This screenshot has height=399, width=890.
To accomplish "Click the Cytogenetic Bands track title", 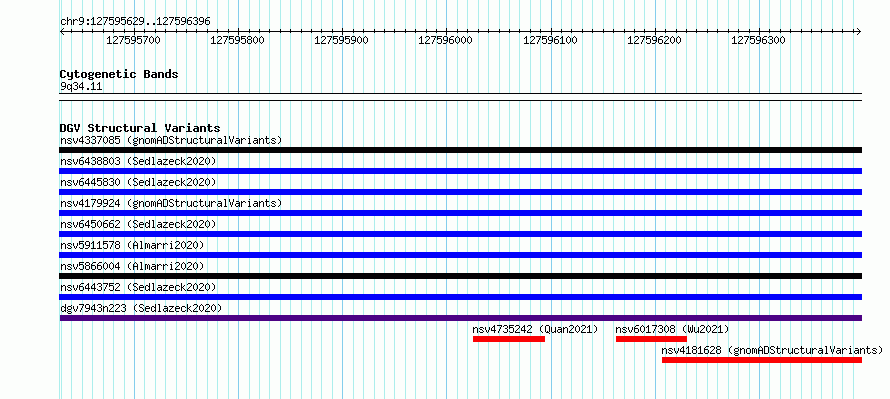I will click(x=119, y=74).
